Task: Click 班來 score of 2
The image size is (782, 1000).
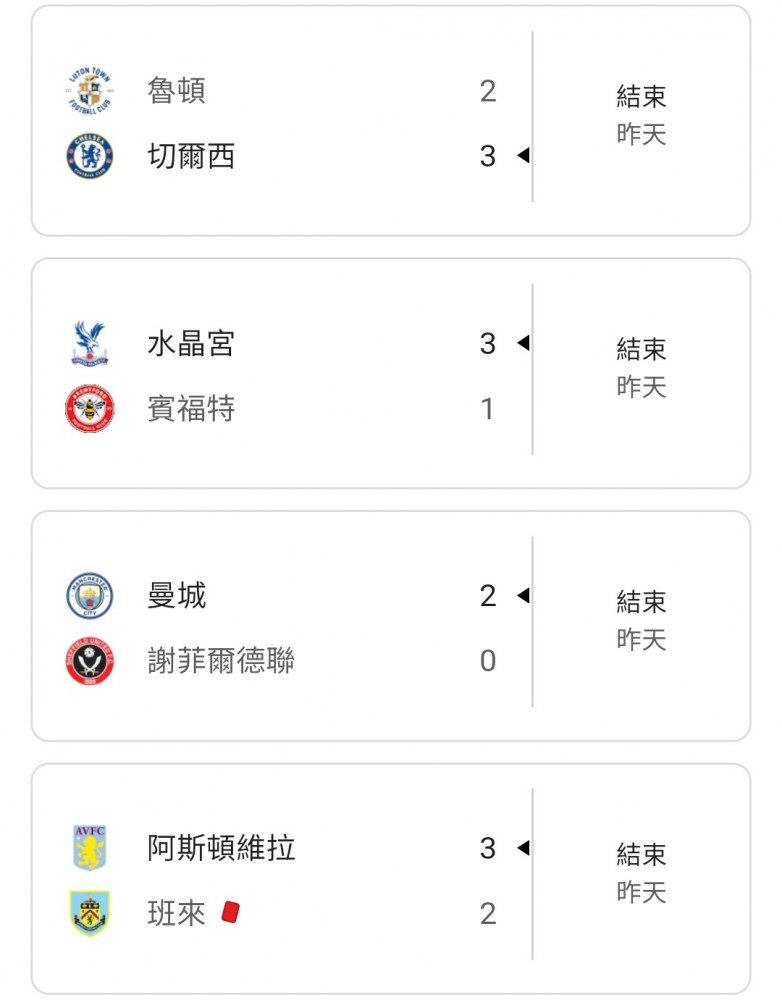Action: 488,913
